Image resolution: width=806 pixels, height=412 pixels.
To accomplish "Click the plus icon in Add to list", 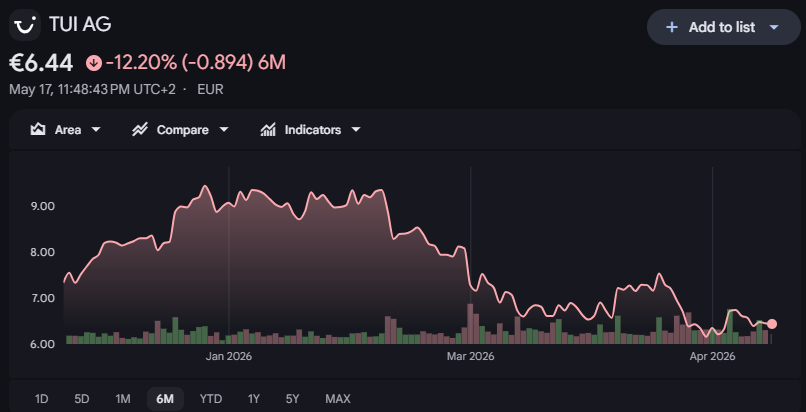I will pyautogui.click(x=671, y=27).
